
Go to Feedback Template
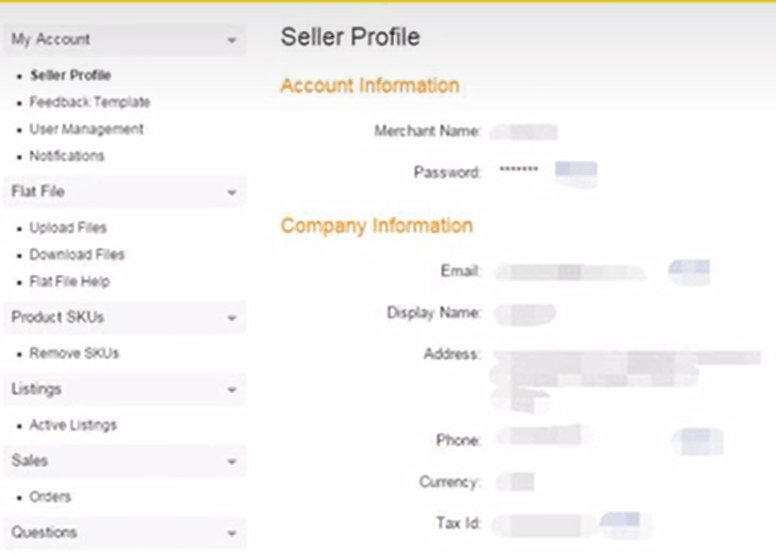(90, 102)
